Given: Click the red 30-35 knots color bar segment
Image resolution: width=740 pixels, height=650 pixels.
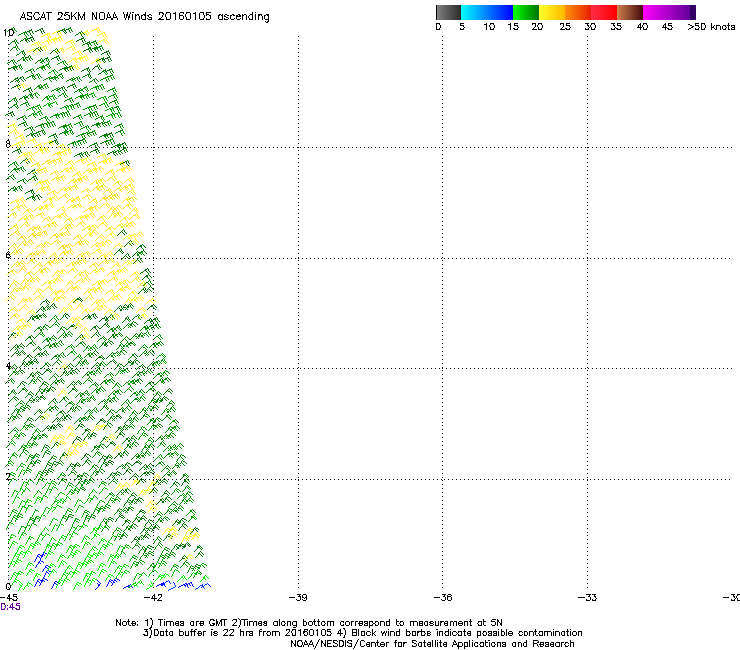Looking at the screenshot, I should [604, 12].
